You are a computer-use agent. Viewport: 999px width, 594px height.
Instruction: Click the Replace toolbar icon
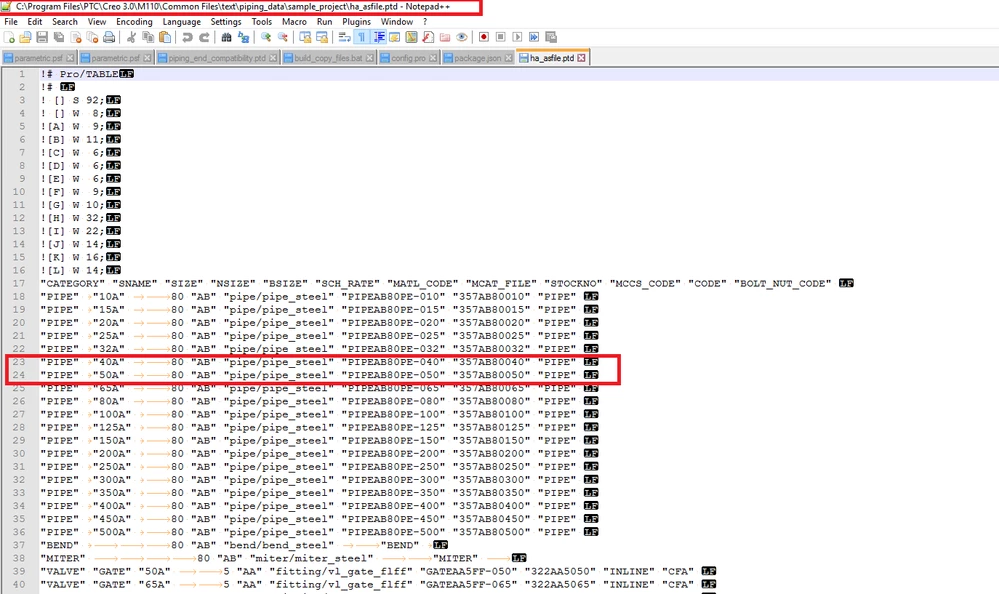click(243, 37)
